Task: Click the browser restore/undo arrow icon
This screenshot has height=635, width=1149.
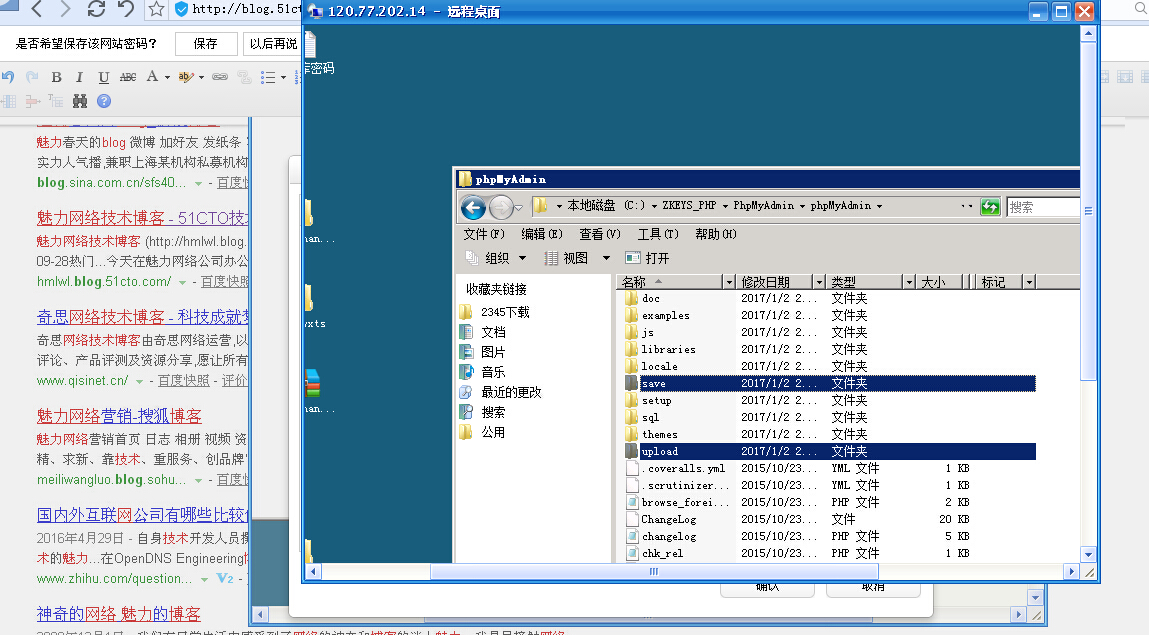Action: (126, 10)
